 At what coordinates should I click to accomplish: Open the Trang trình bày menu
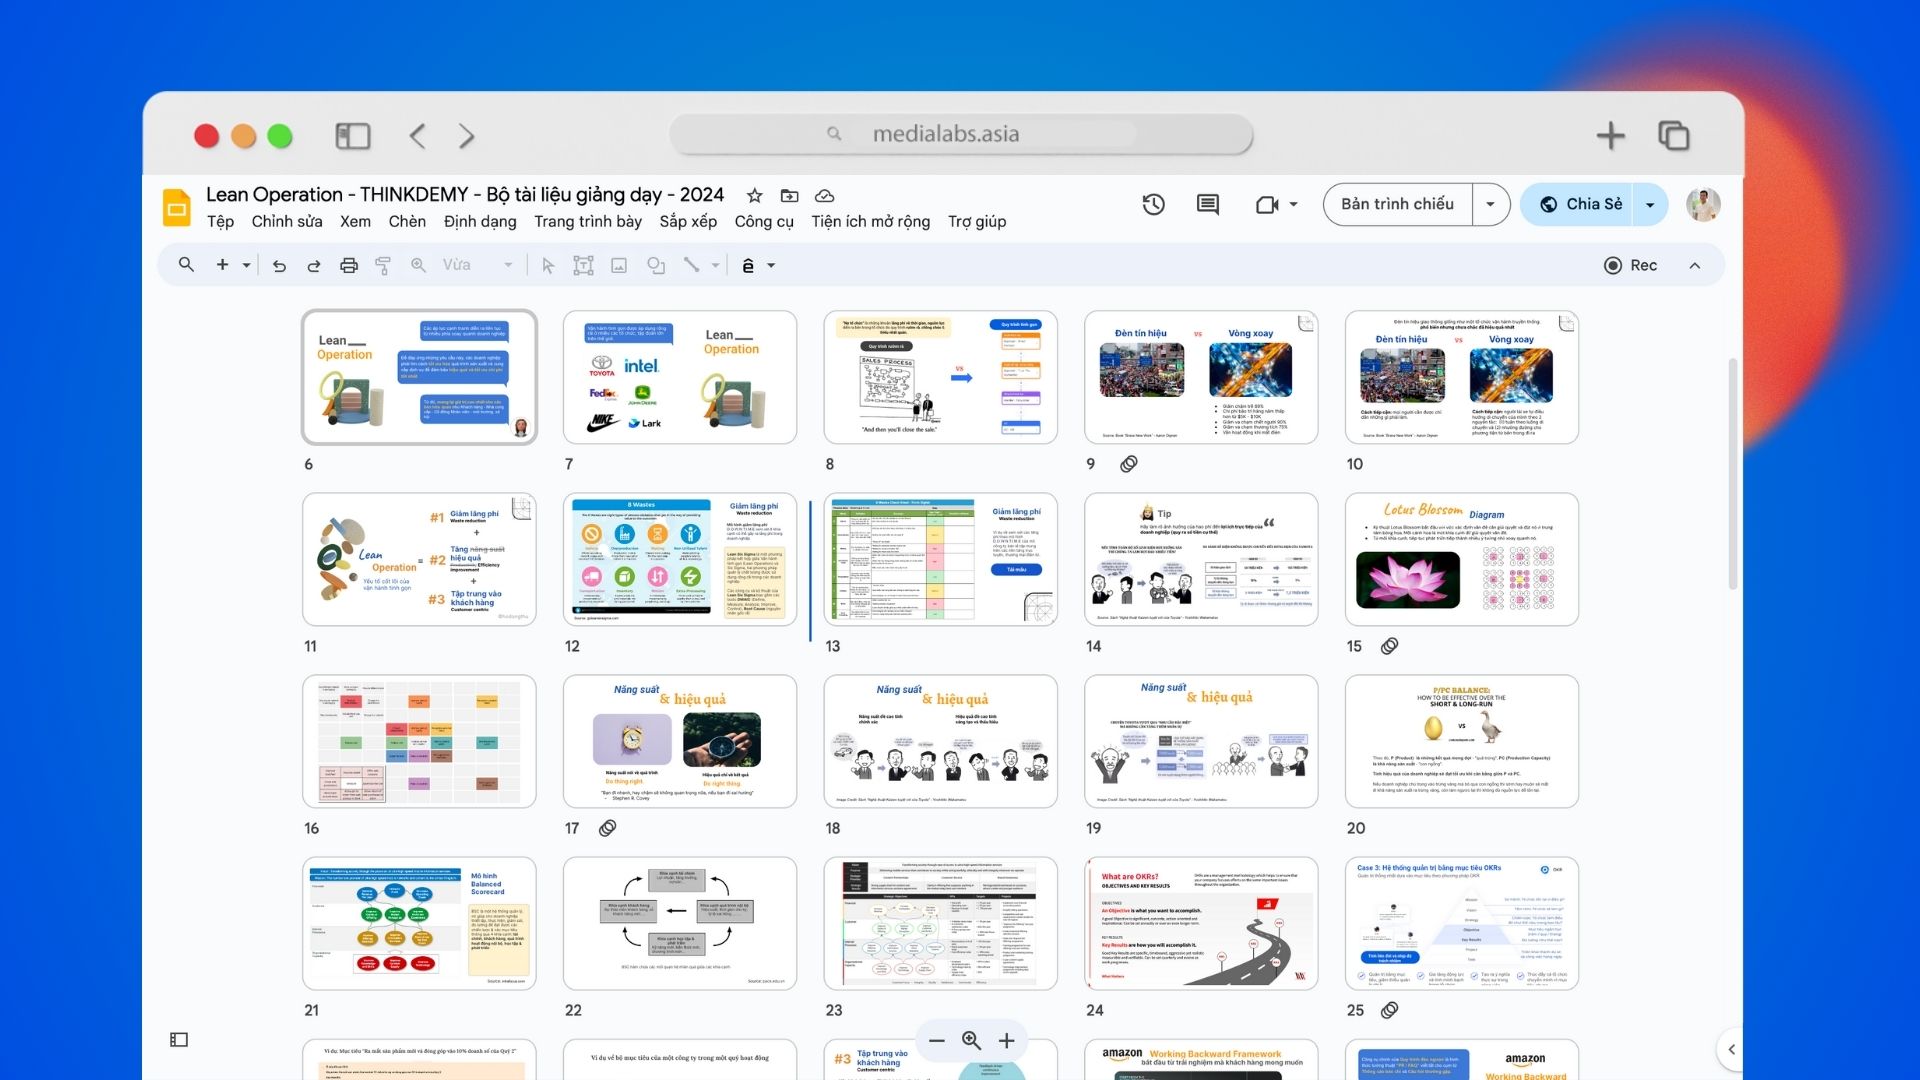(x=587, y=222)
